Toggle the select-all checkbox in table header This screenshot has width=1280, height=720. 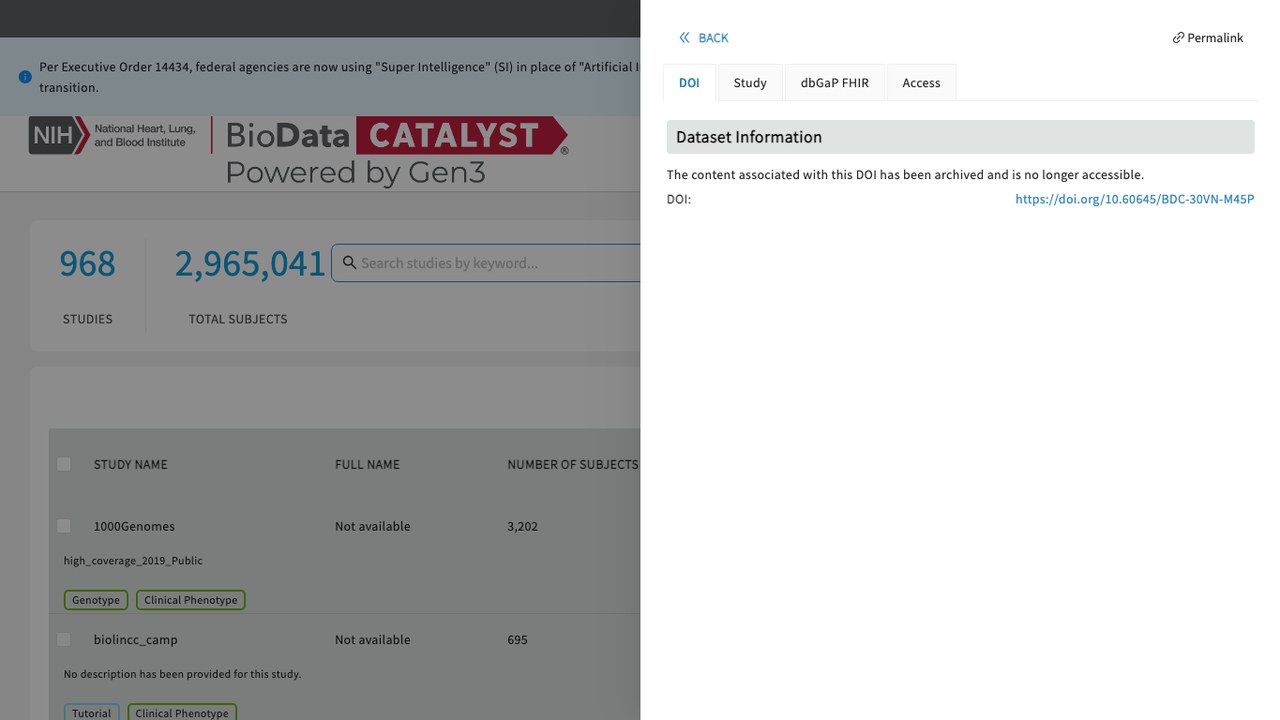point(64,464)
